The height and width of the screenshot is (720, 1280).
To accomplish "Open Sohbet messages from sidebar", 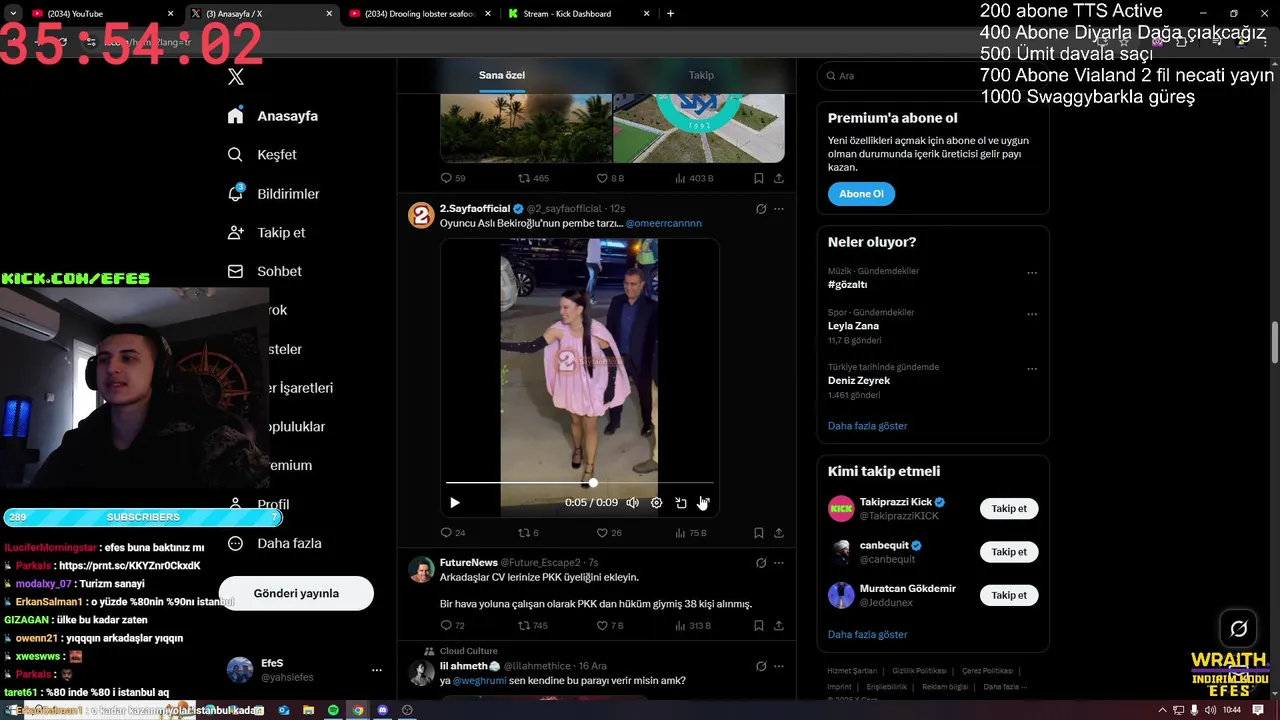I will coord(264,272).
